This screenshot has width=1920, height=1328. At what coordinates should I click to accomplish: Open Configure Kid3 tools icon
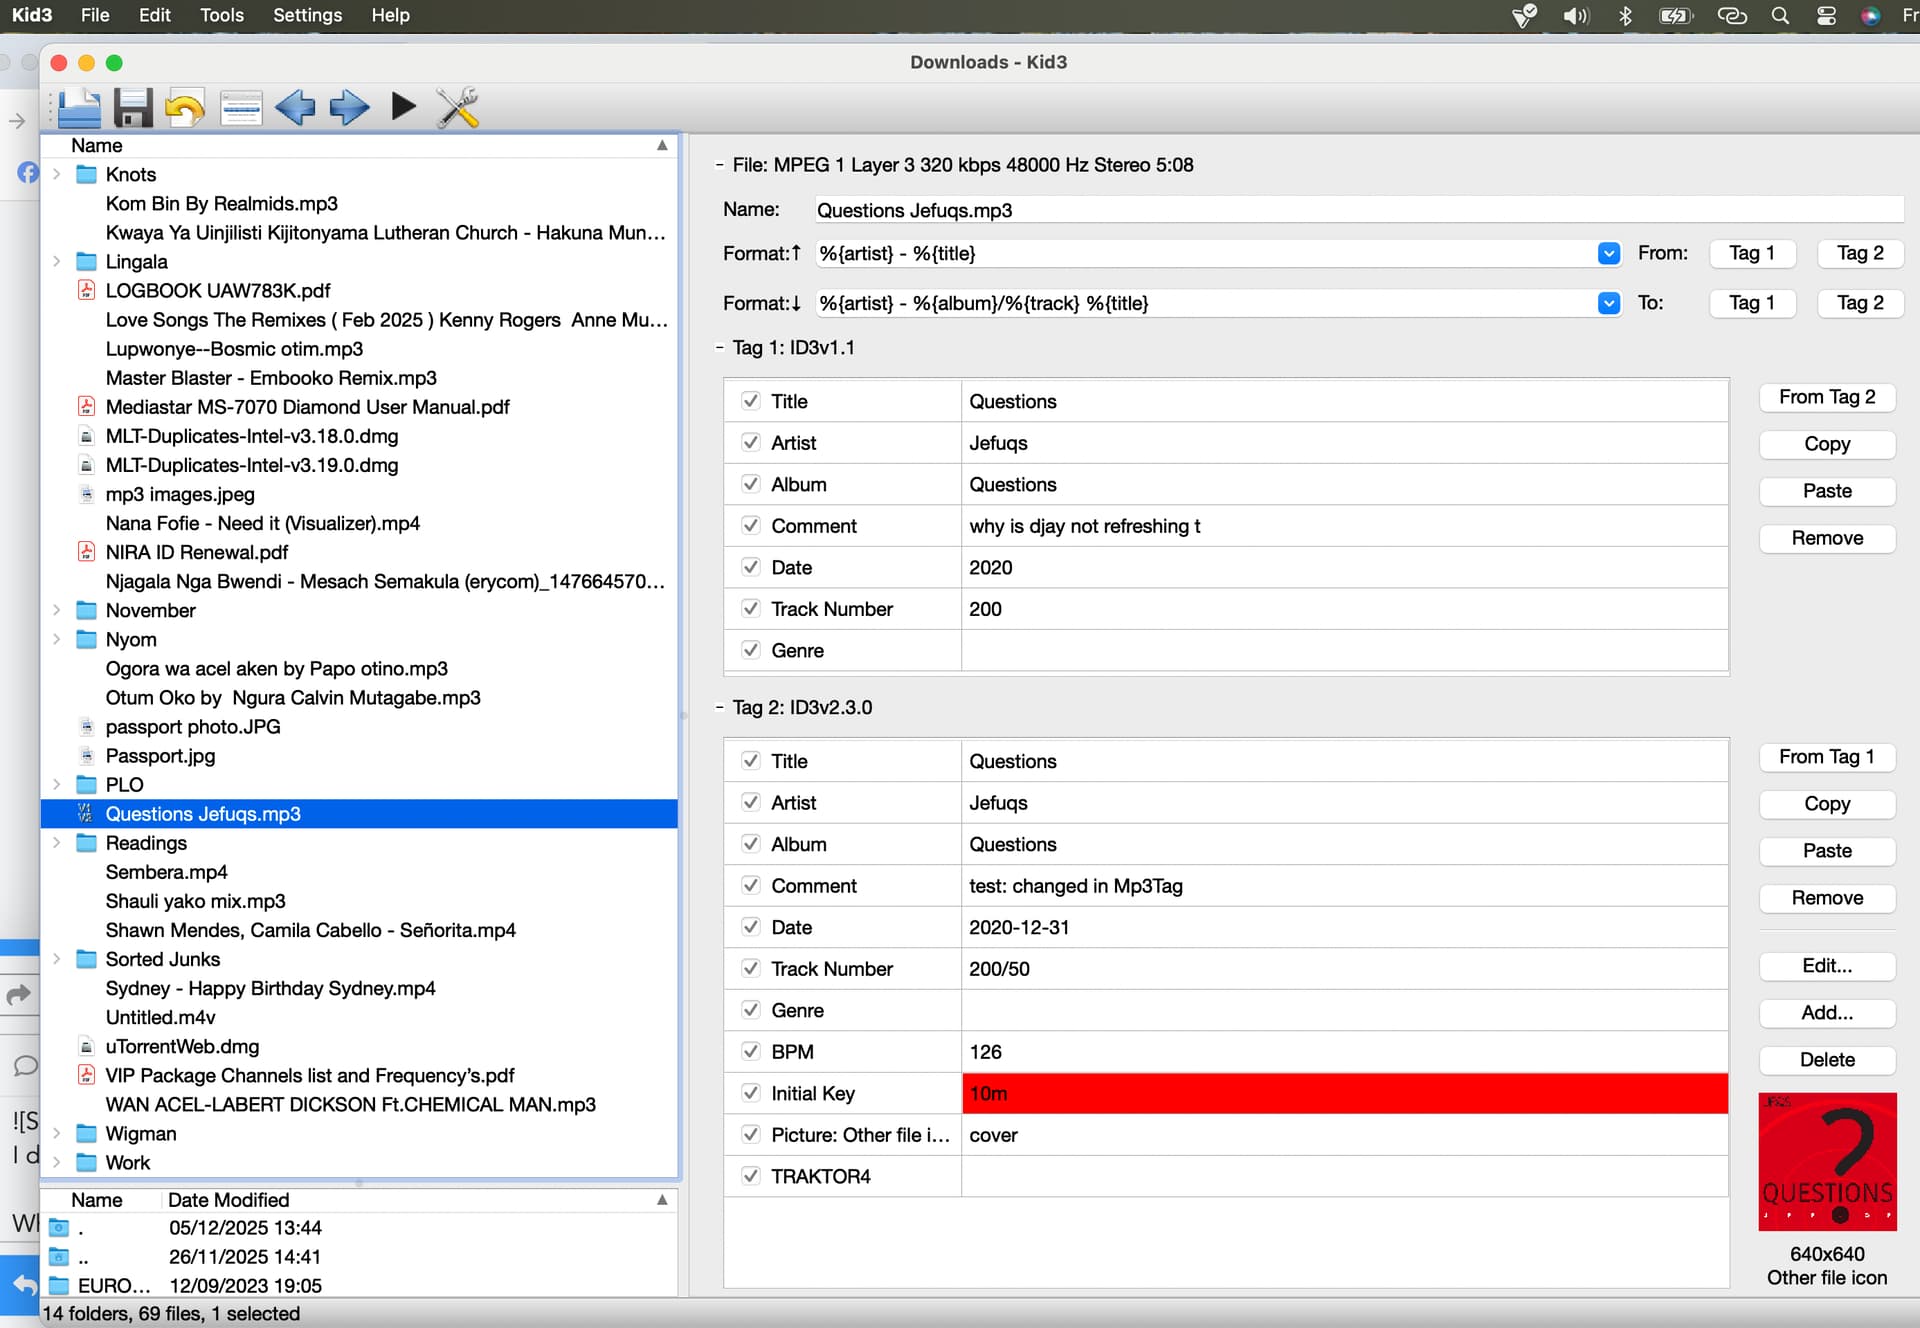coord(458,108)
